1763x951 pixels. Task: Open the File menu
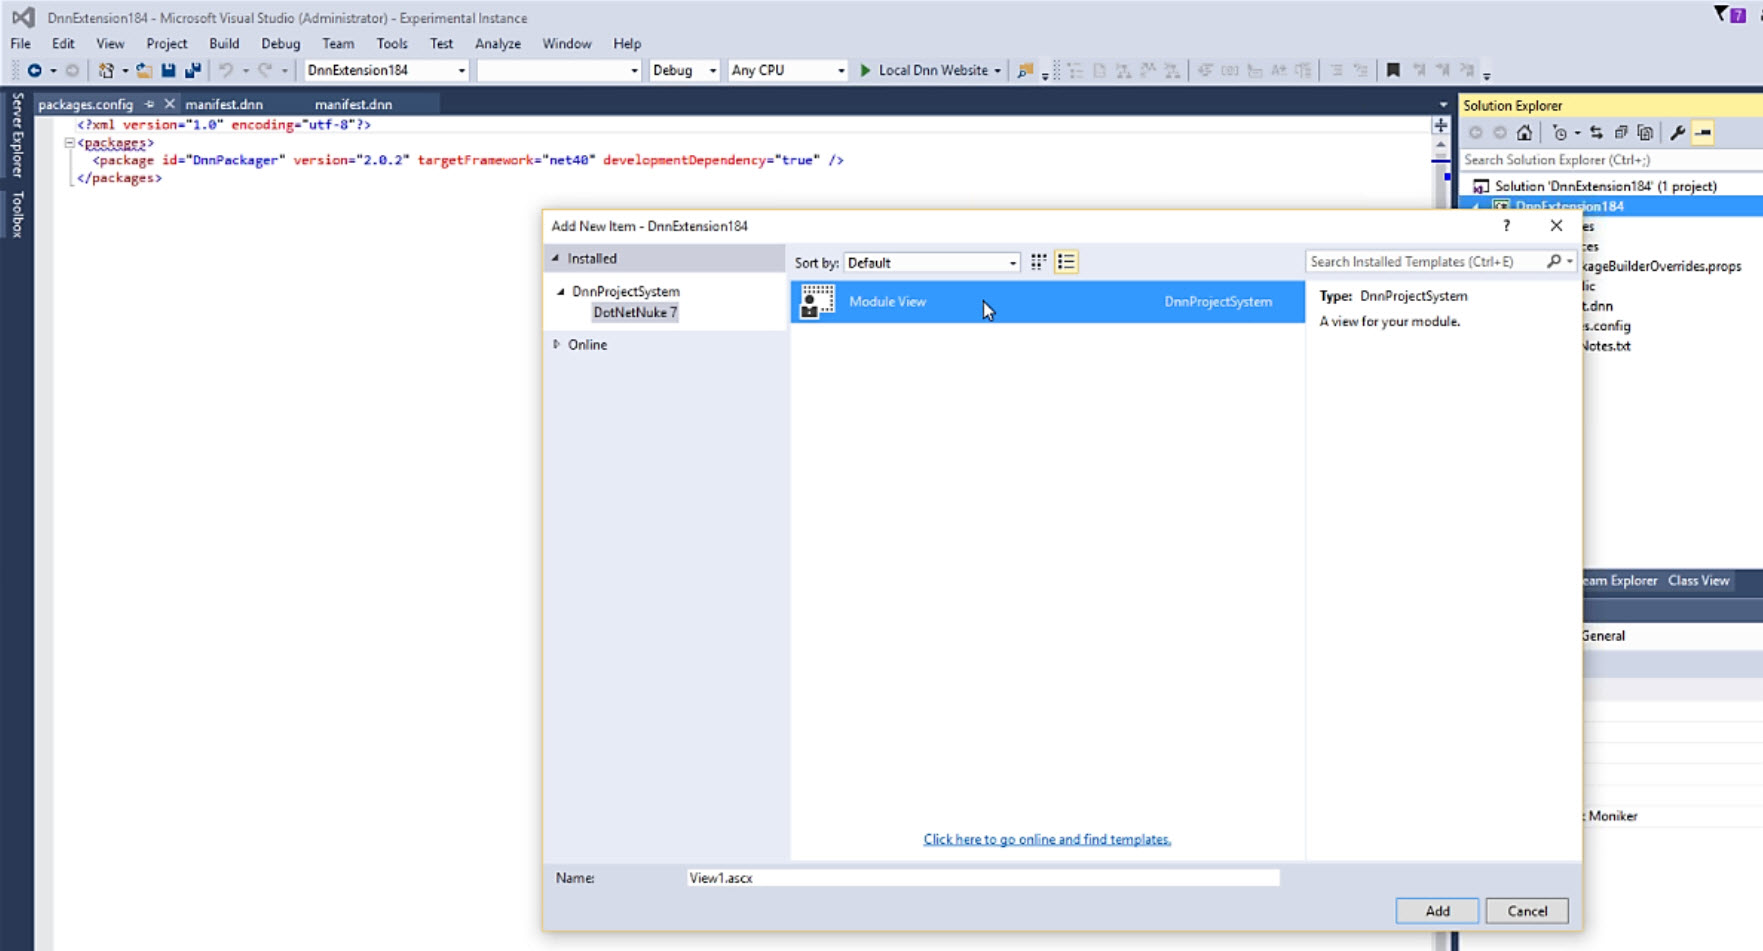point(20,43)
